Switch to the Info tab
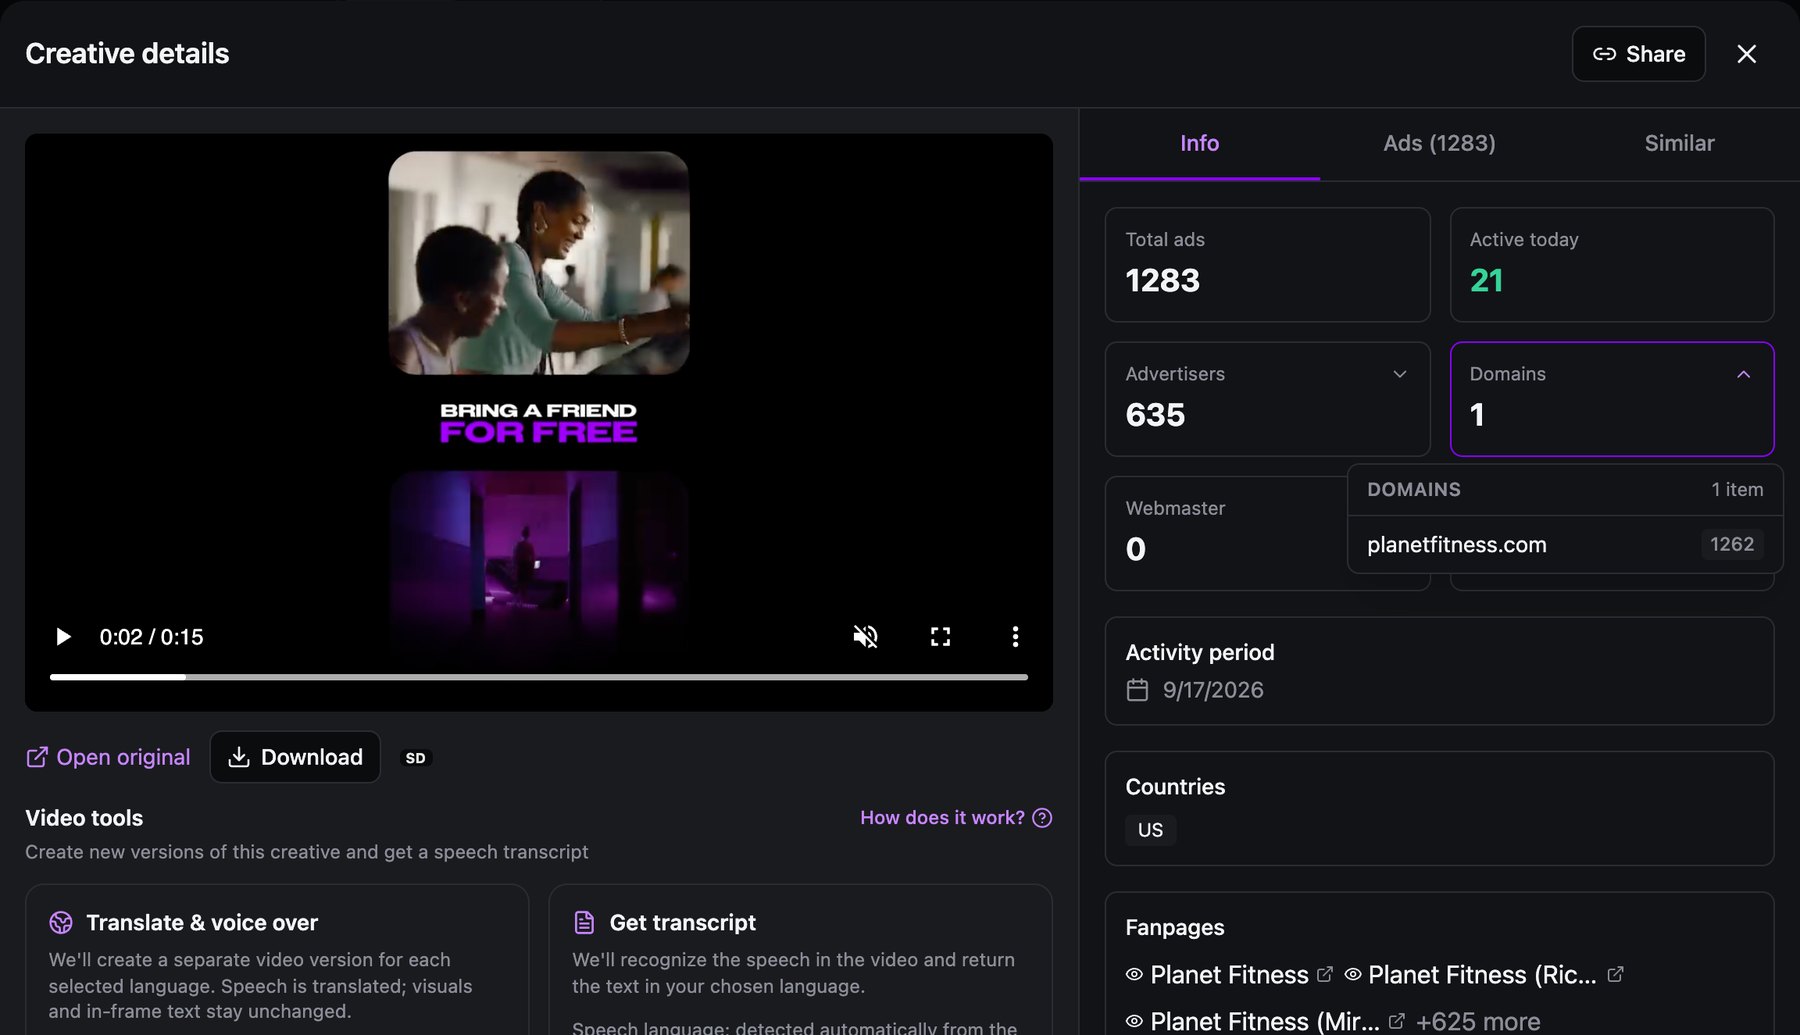Image resolution: width=1800 pixels, height=1035 pixels. click(1199, 143)
